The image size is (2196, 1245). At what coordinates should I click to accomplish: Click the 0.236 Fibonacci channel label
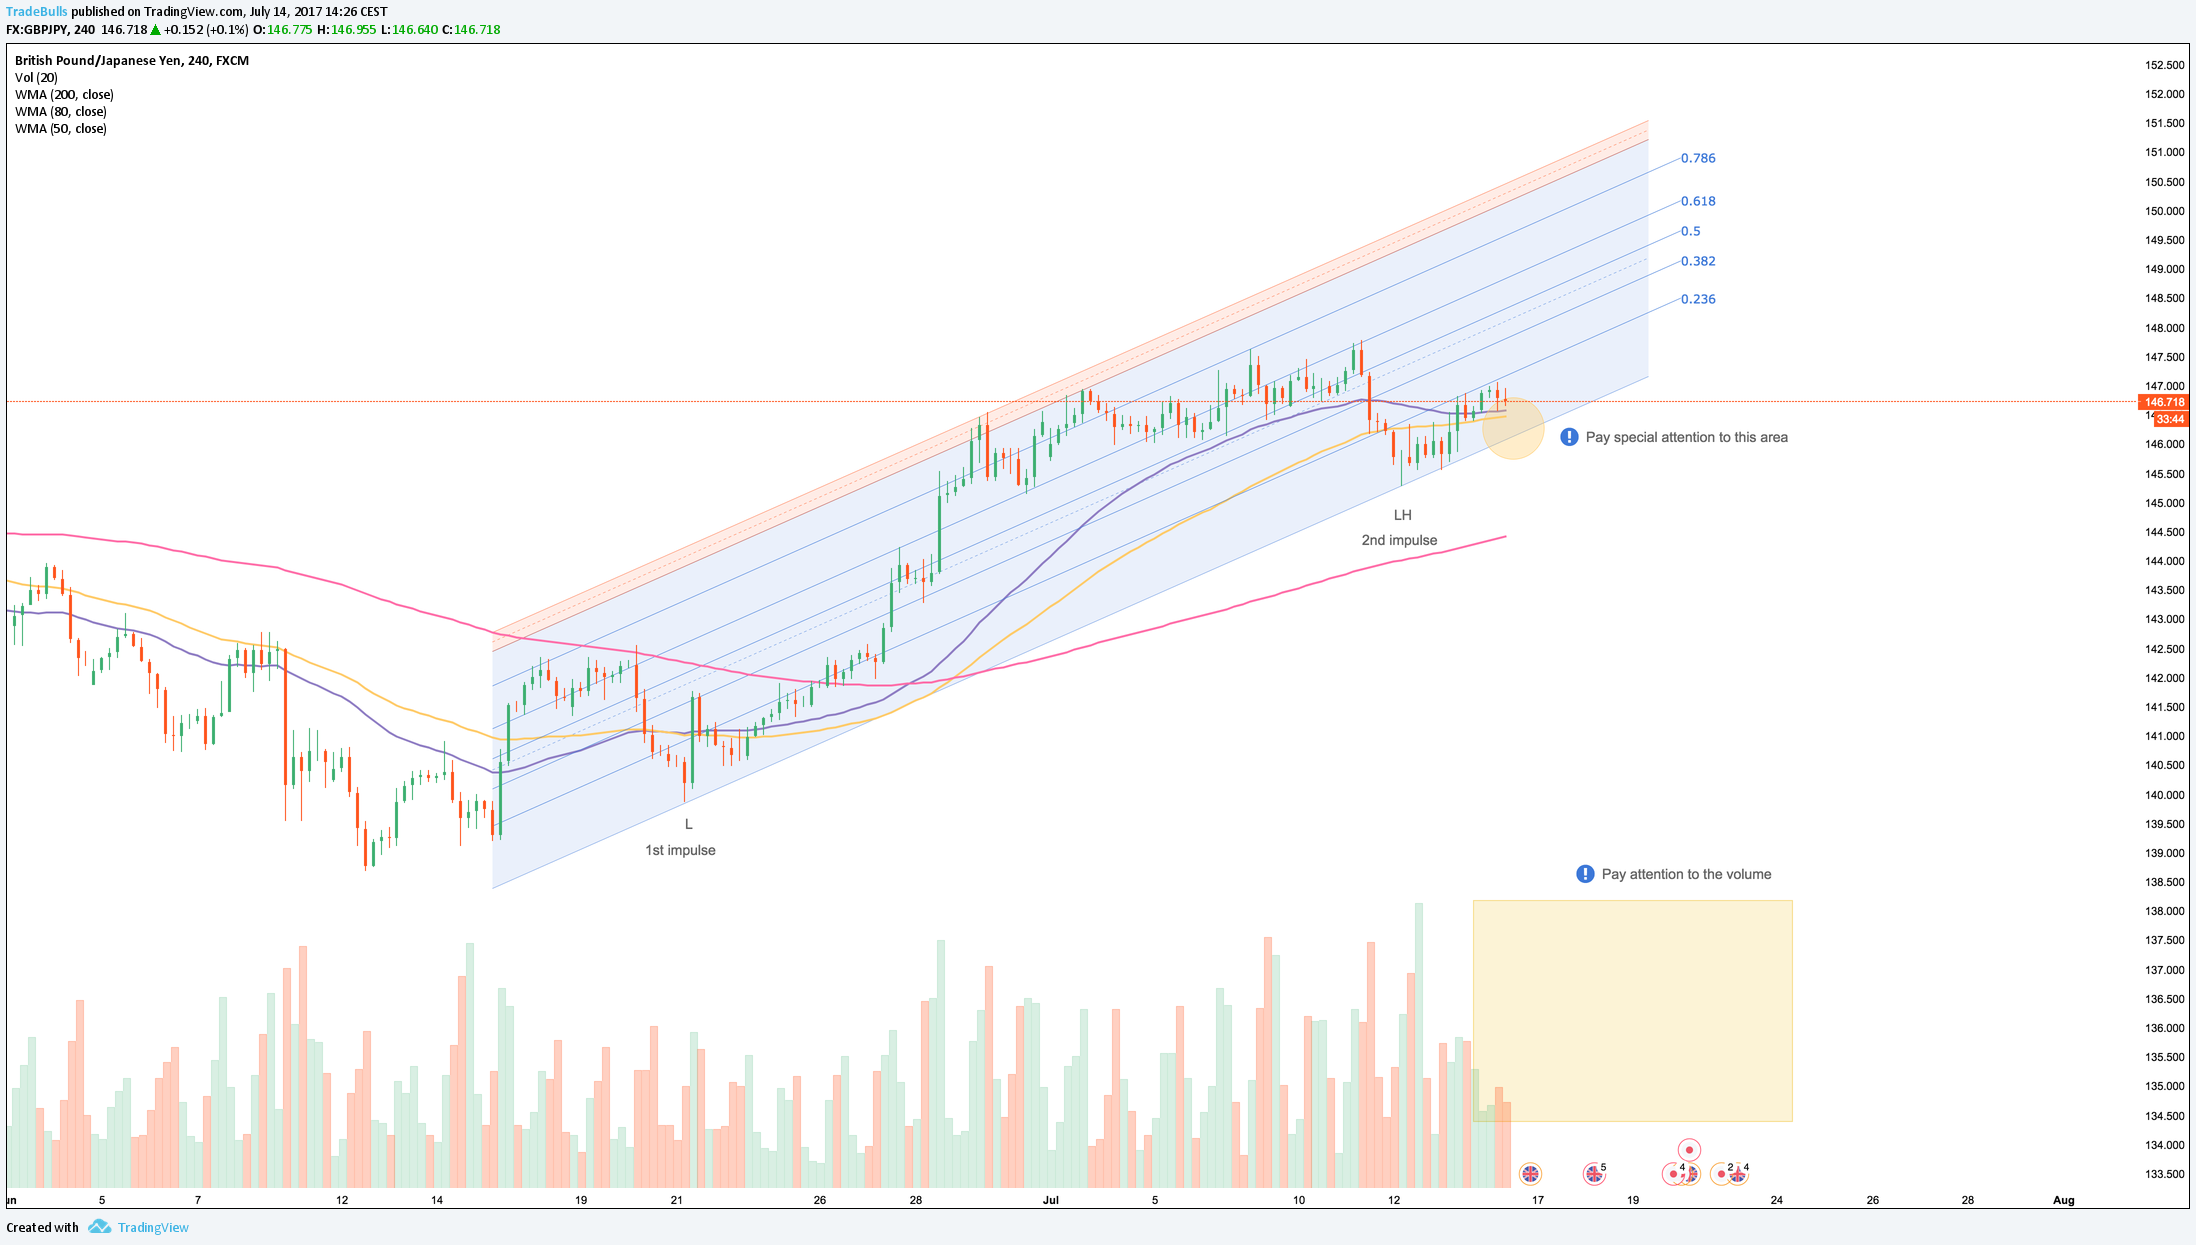(x=1698, y=299)
